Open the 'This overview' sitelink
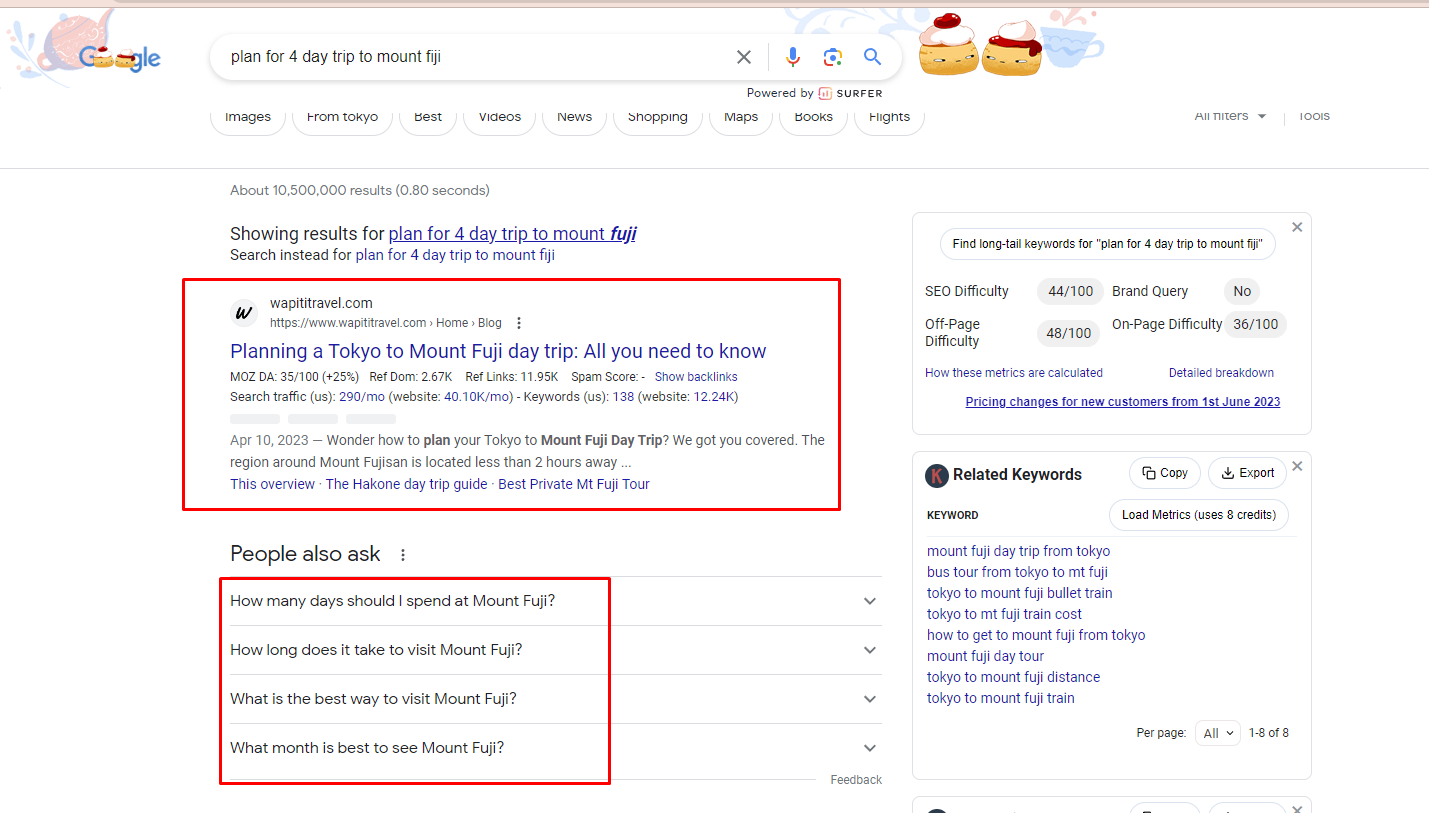Image resolution: width=1429 pixels, height=813 pixels. pos(272,484)
